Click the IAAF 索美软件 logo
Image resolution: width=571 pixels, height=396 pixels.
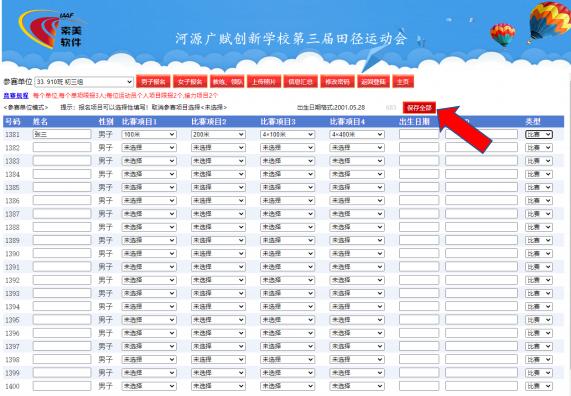[51, 30]
